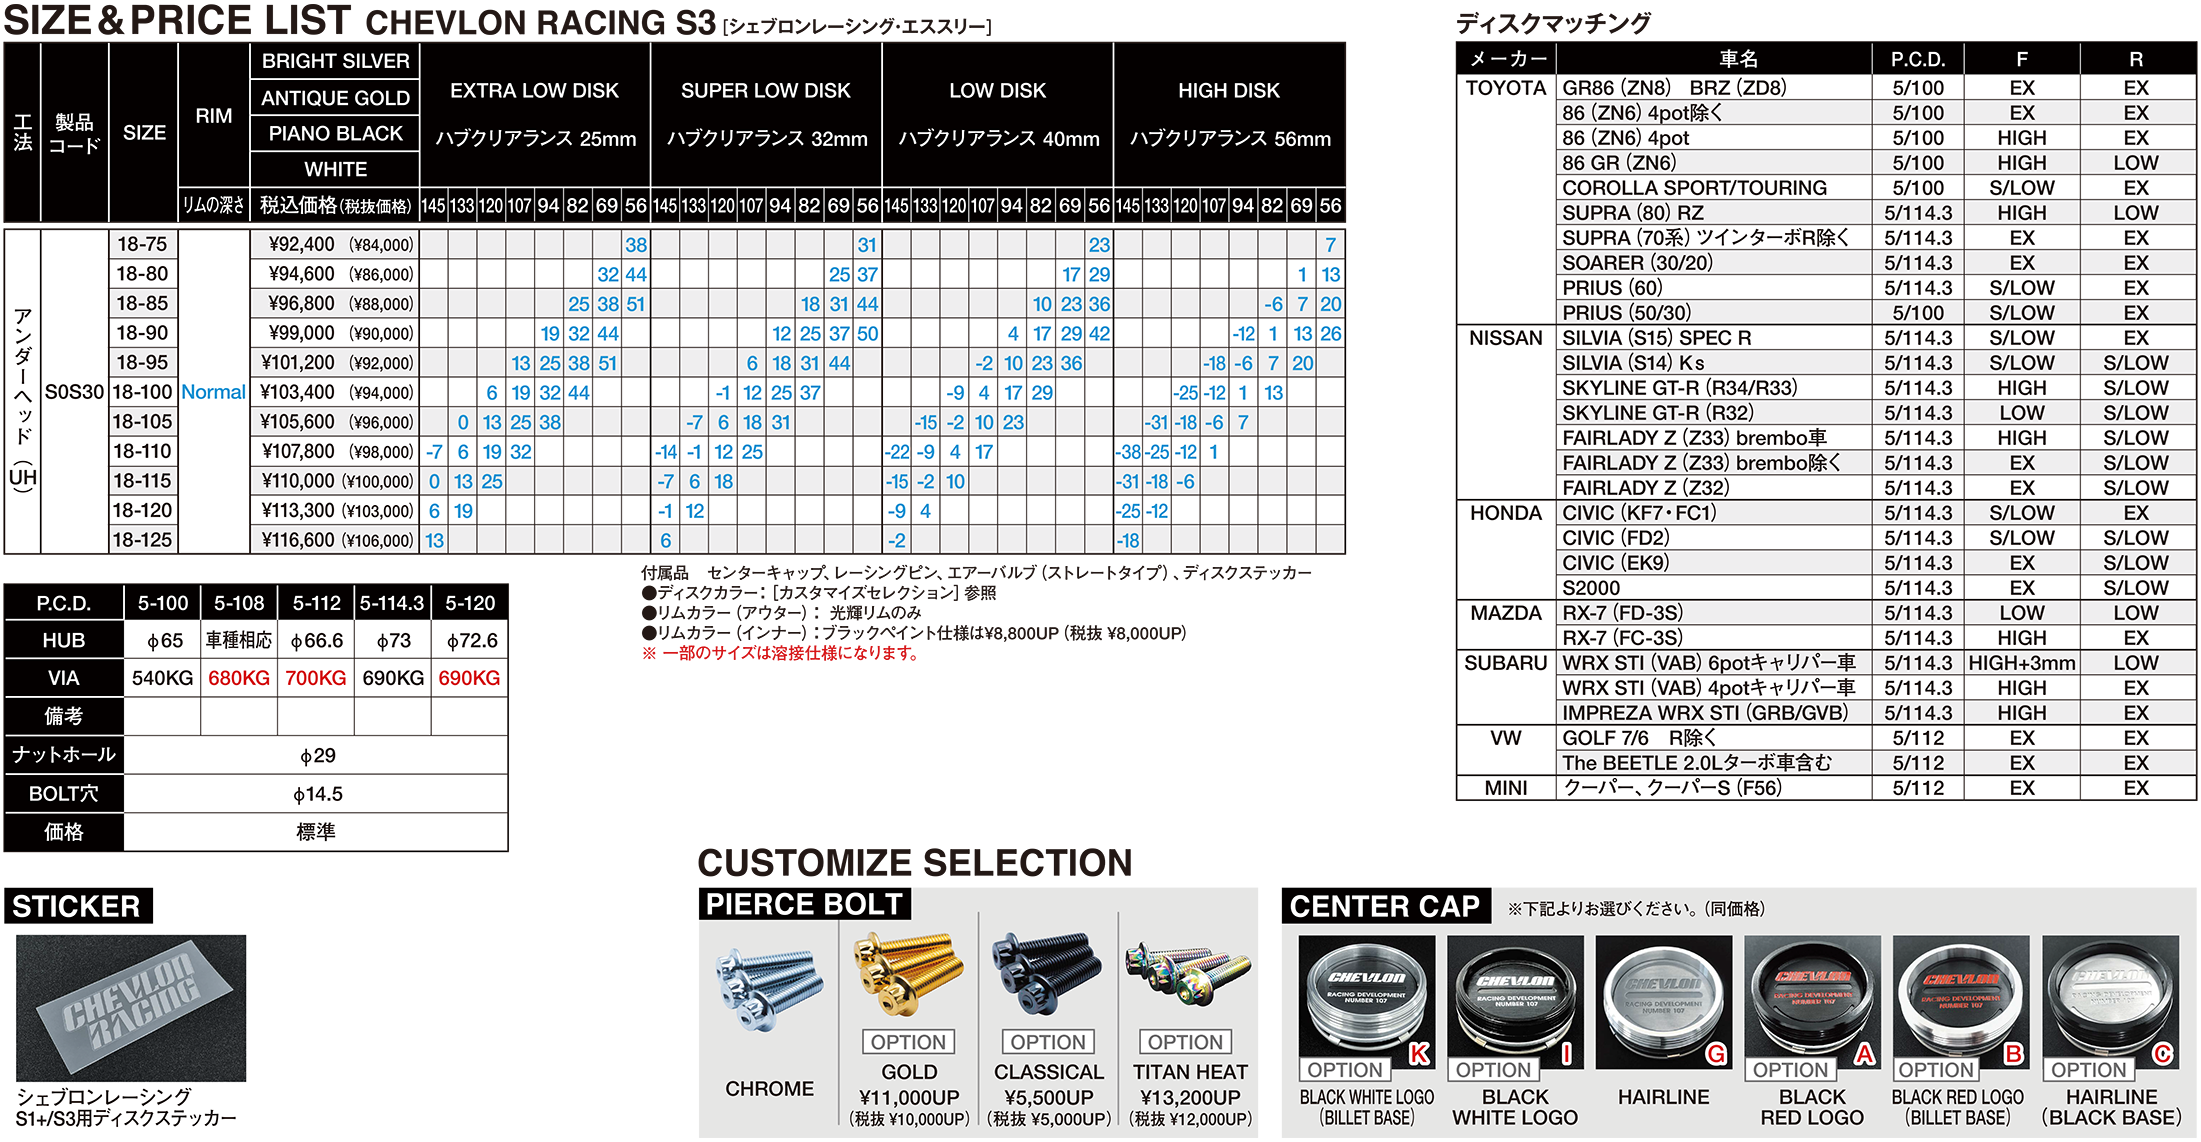Select the Chrome pierce bolt image
Viewport: 2201px width, 1142px height.
[769, 990]
